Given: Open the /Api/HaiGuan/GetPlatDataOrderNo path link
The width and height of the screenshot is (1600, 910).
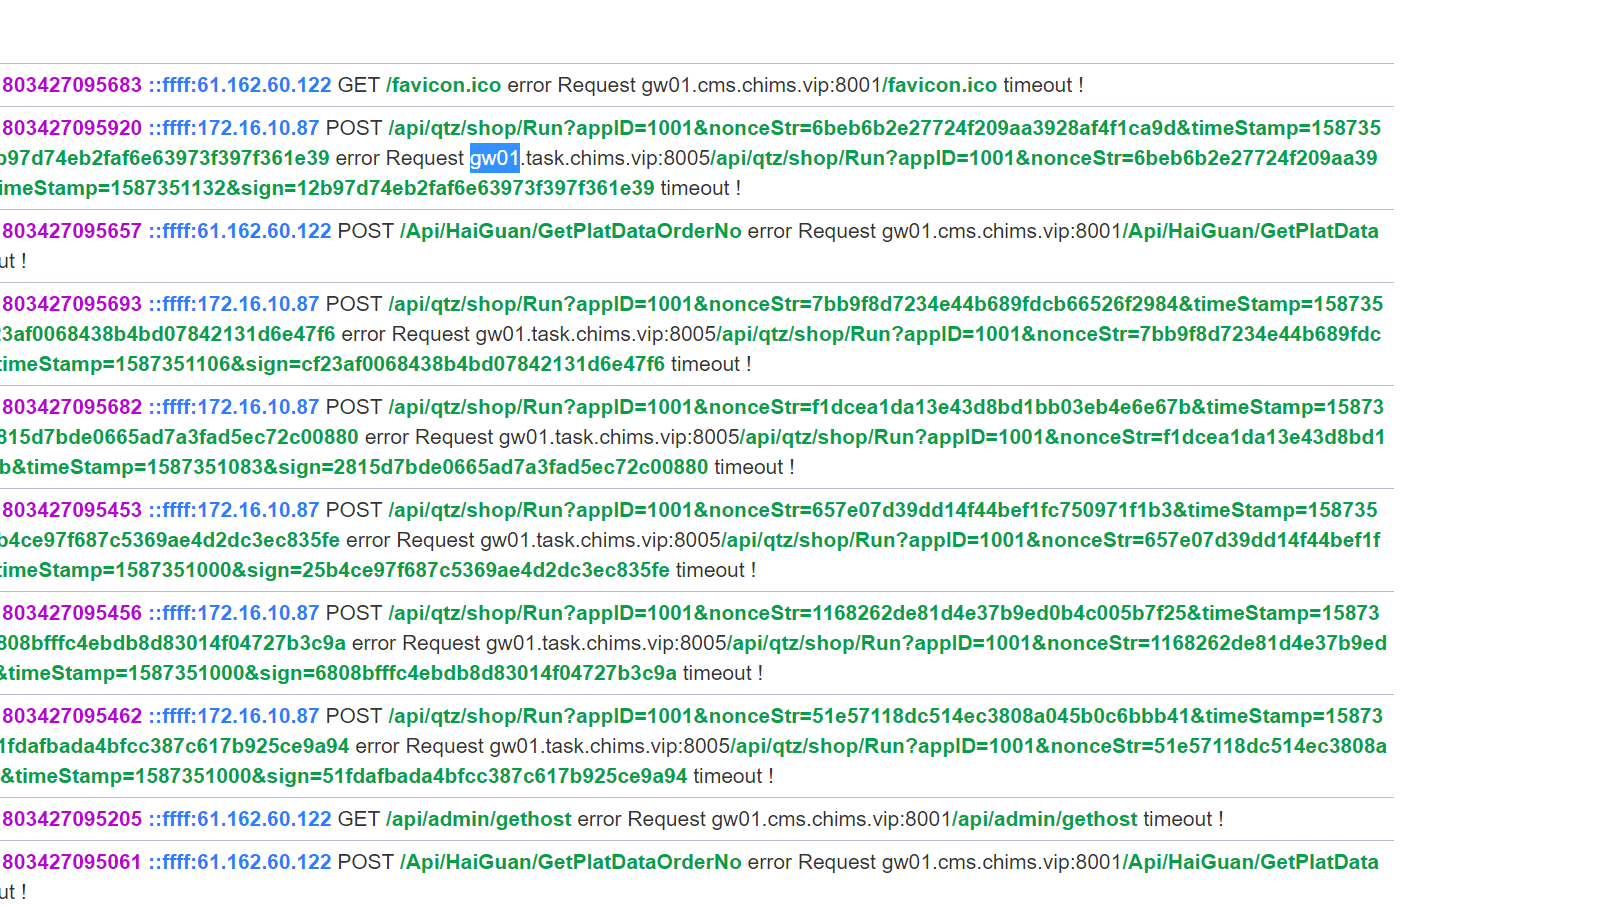Looking at the screenshot, I should (571, 230).
